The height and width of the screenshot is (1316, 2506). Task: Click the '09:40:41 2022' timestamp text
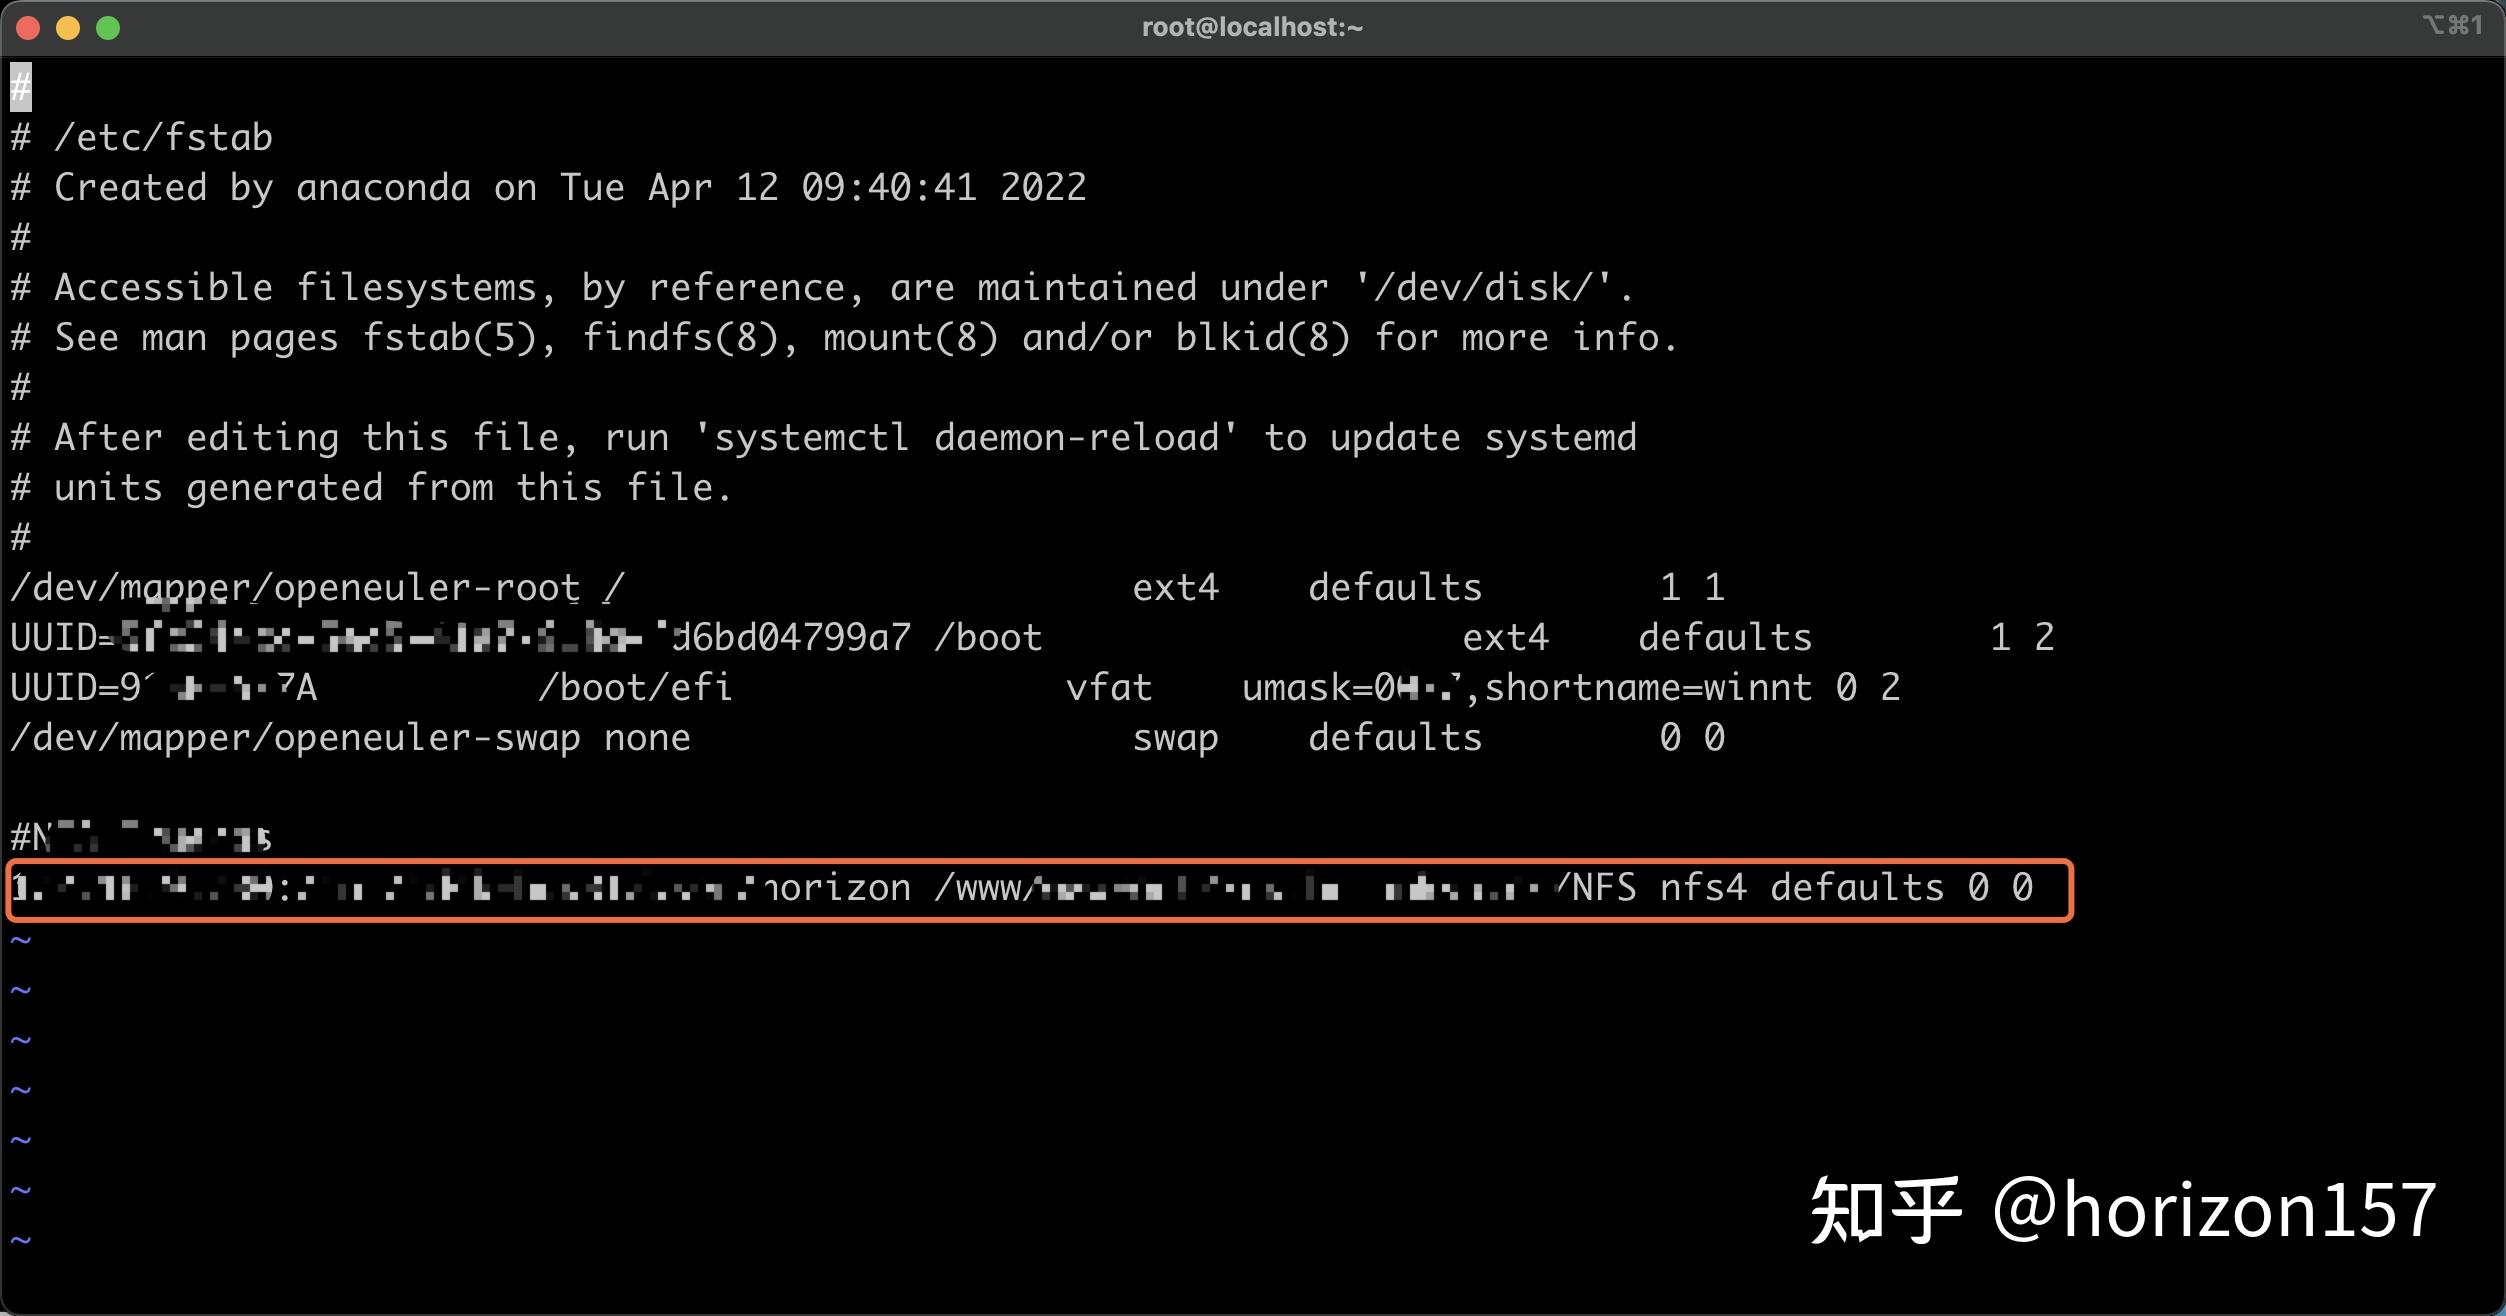[943, 187]
